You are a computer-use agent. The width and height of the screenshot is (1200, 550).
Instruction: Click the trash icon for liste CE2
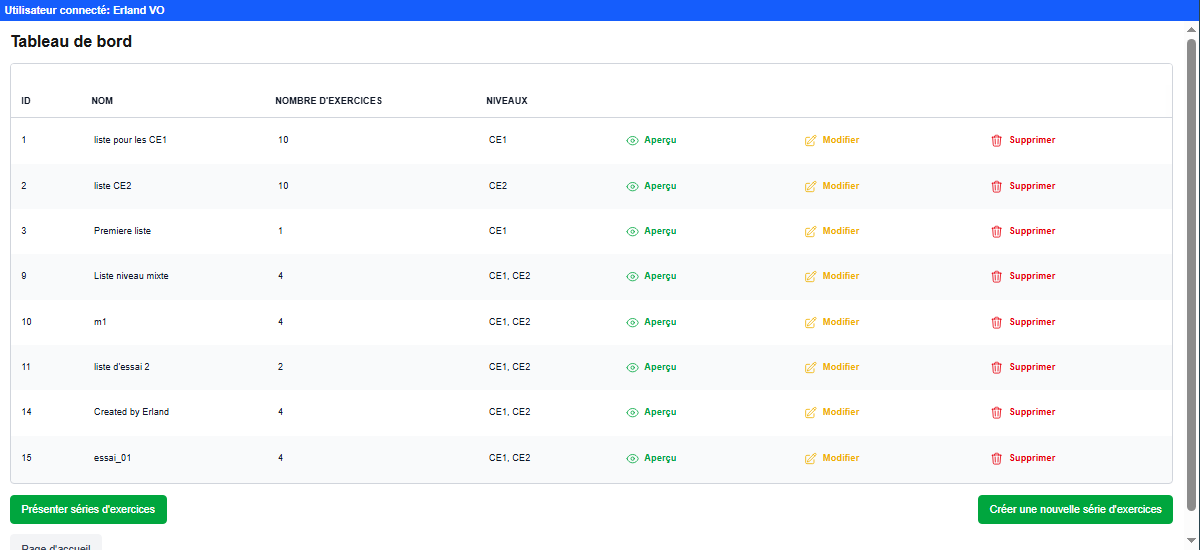pyautogui.click(x=996, y=187)
